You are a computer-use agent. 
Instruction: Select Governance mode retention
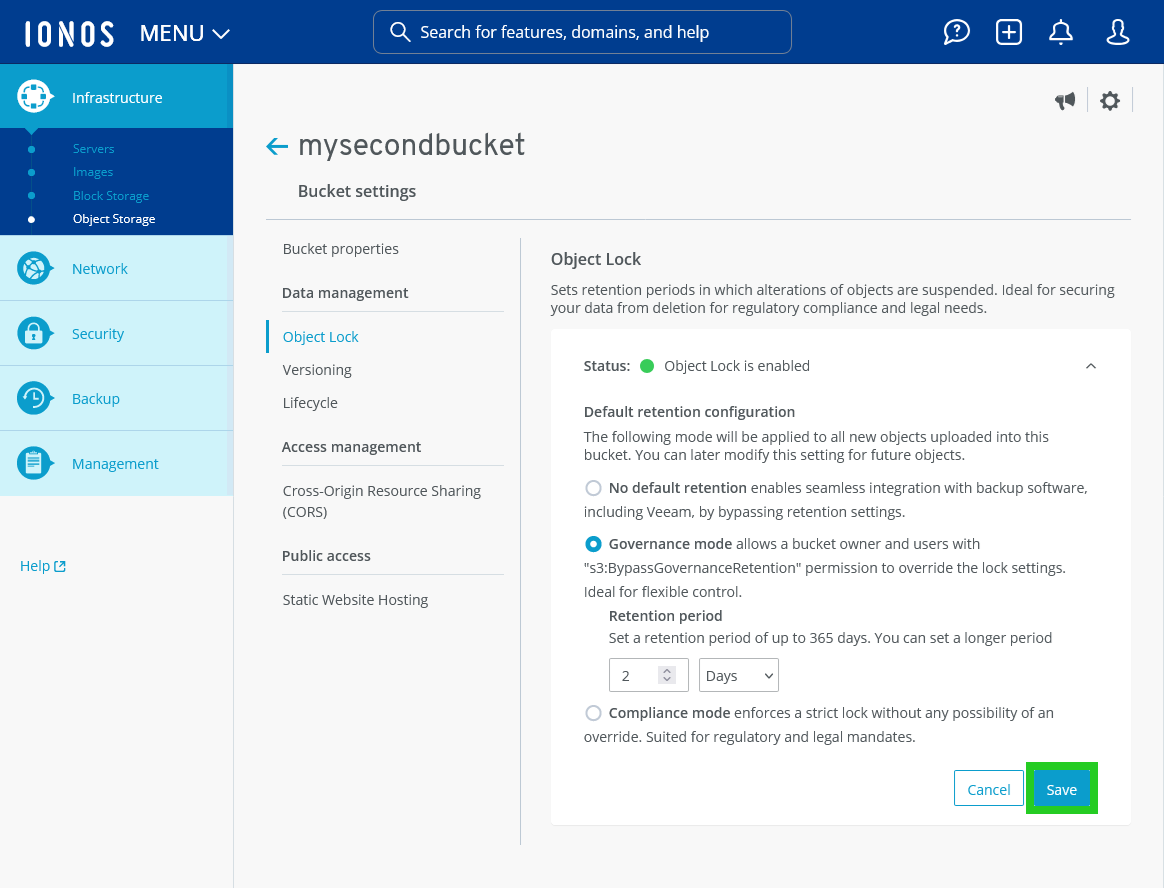coord(593,544)
